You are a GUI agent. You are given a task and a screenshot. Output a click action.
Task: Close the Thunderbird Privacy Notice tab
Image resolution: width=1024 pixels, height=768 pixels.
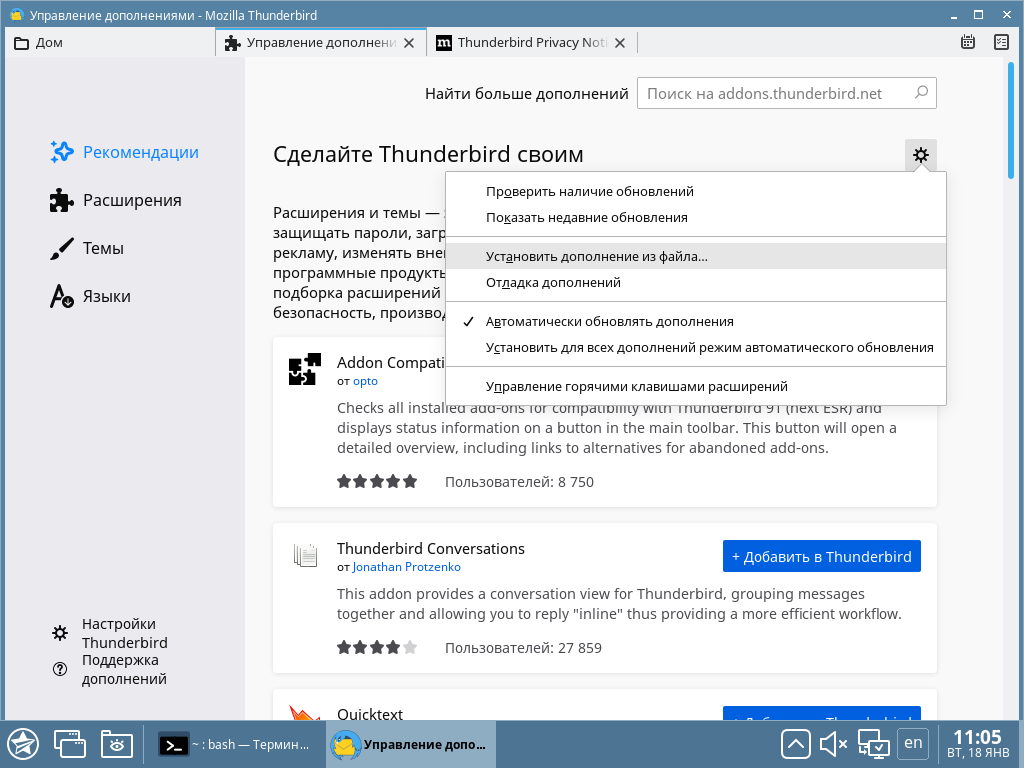(x=620, y=43)
